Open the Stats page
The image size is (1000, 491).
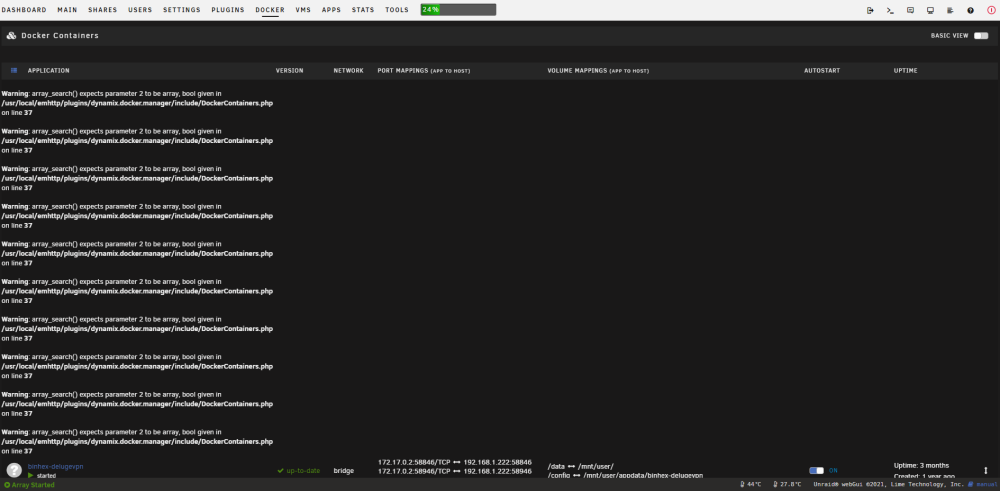coord(363,10)
